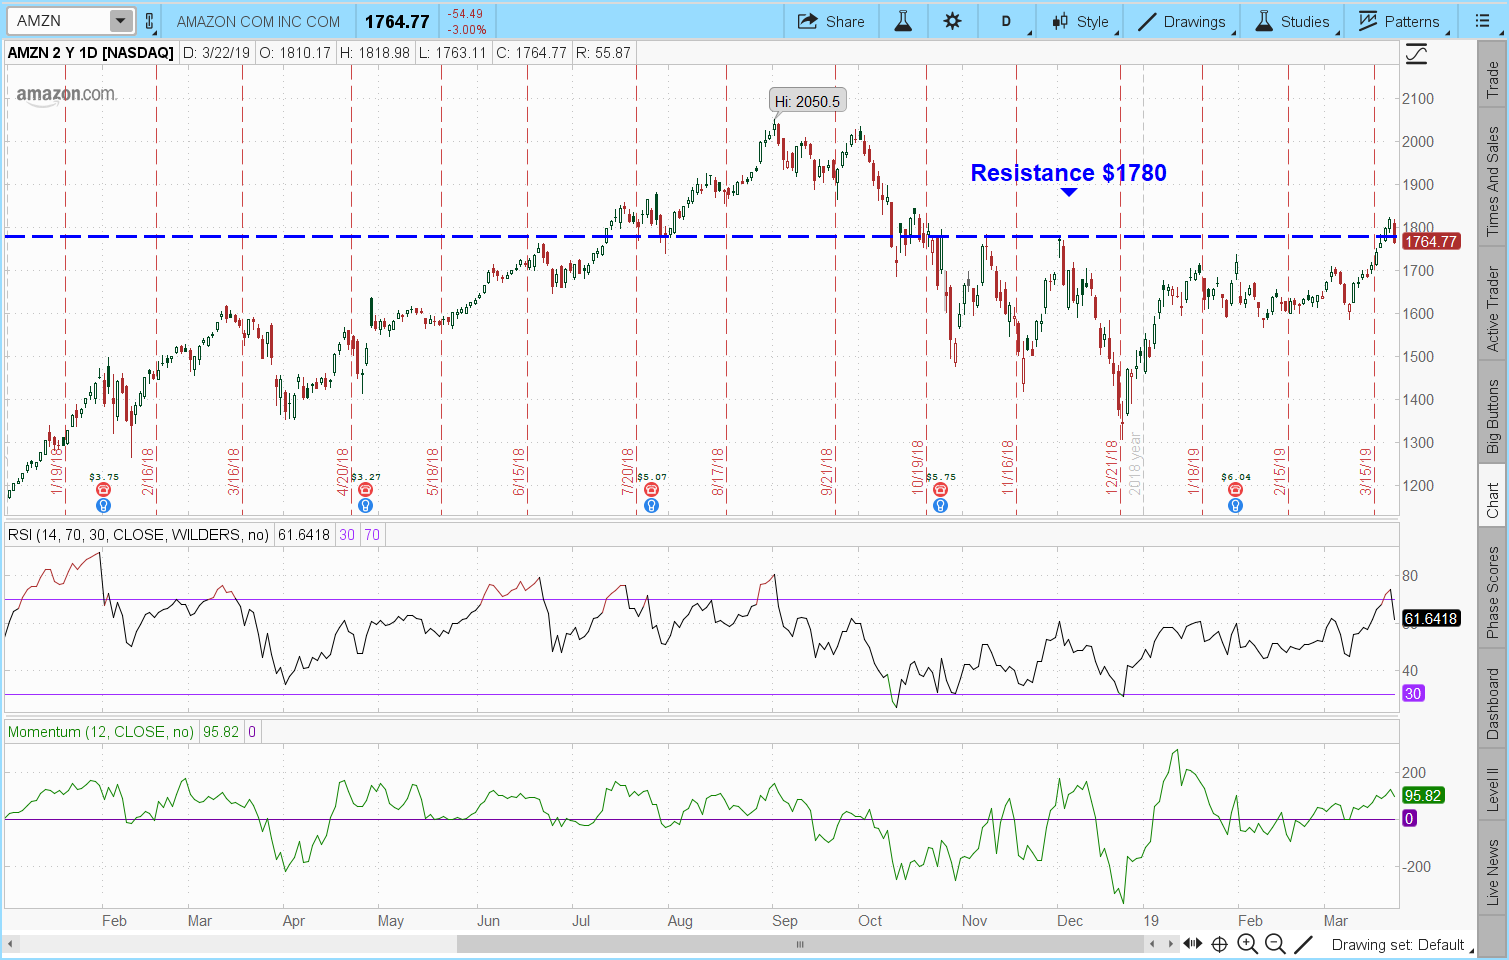
Task: Click the blue lightbulb icon below $6.04 earnings
Action: pyautogui.click(x=1235, y=506)
